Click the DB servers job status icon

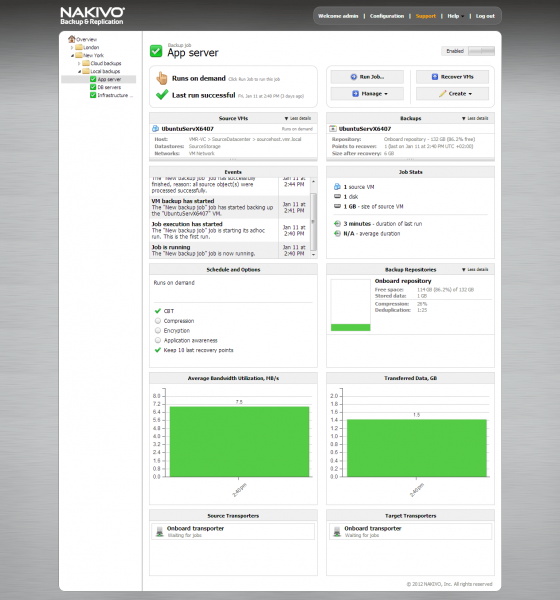[x=93, y=87]
